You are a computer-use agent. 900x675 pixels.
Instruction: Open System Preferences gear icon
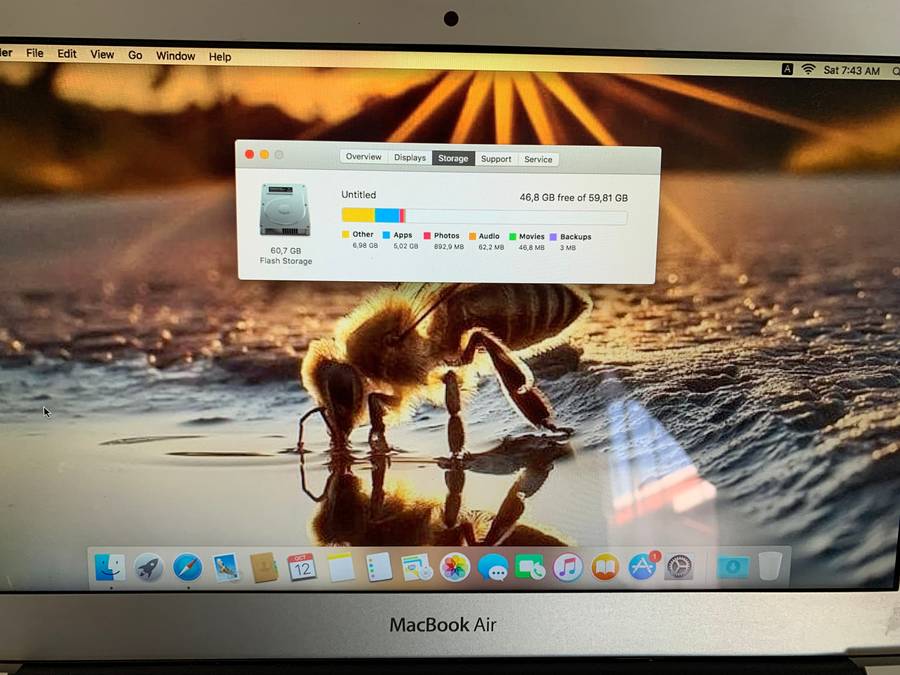click(679, 567)
